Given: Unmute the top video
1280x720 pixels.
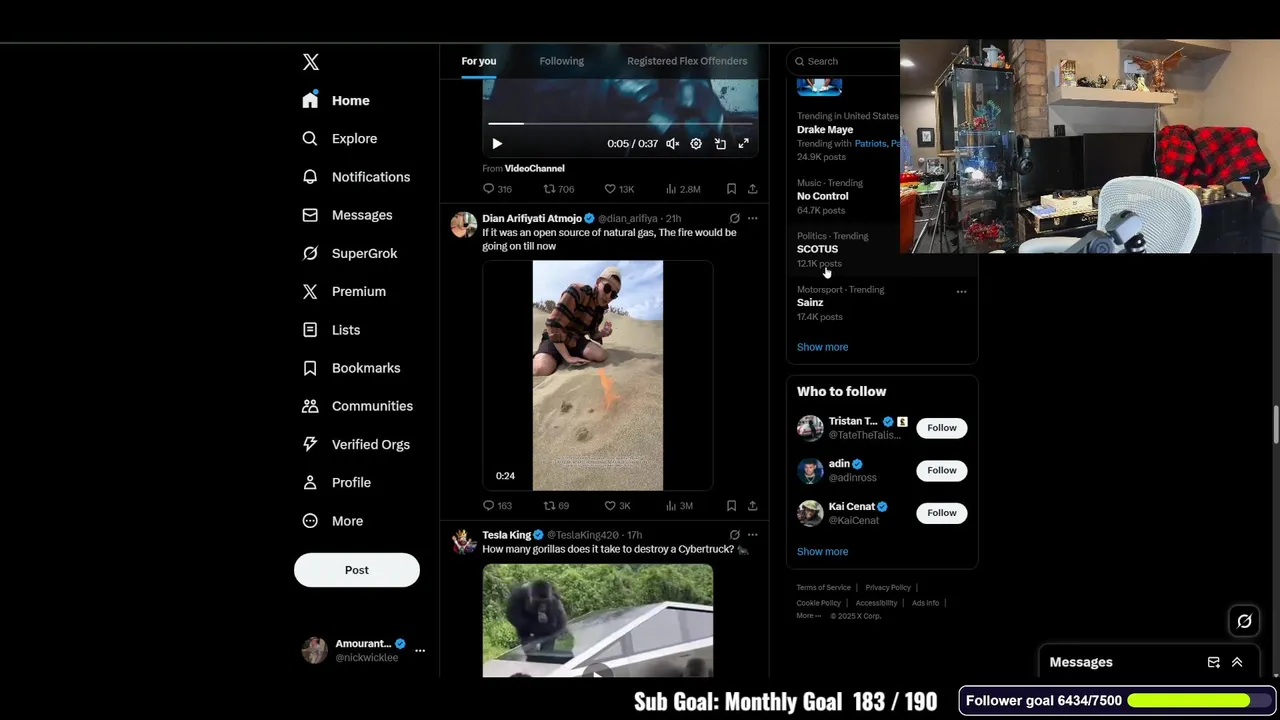Looking at the screenshot, I should (673, 144).
